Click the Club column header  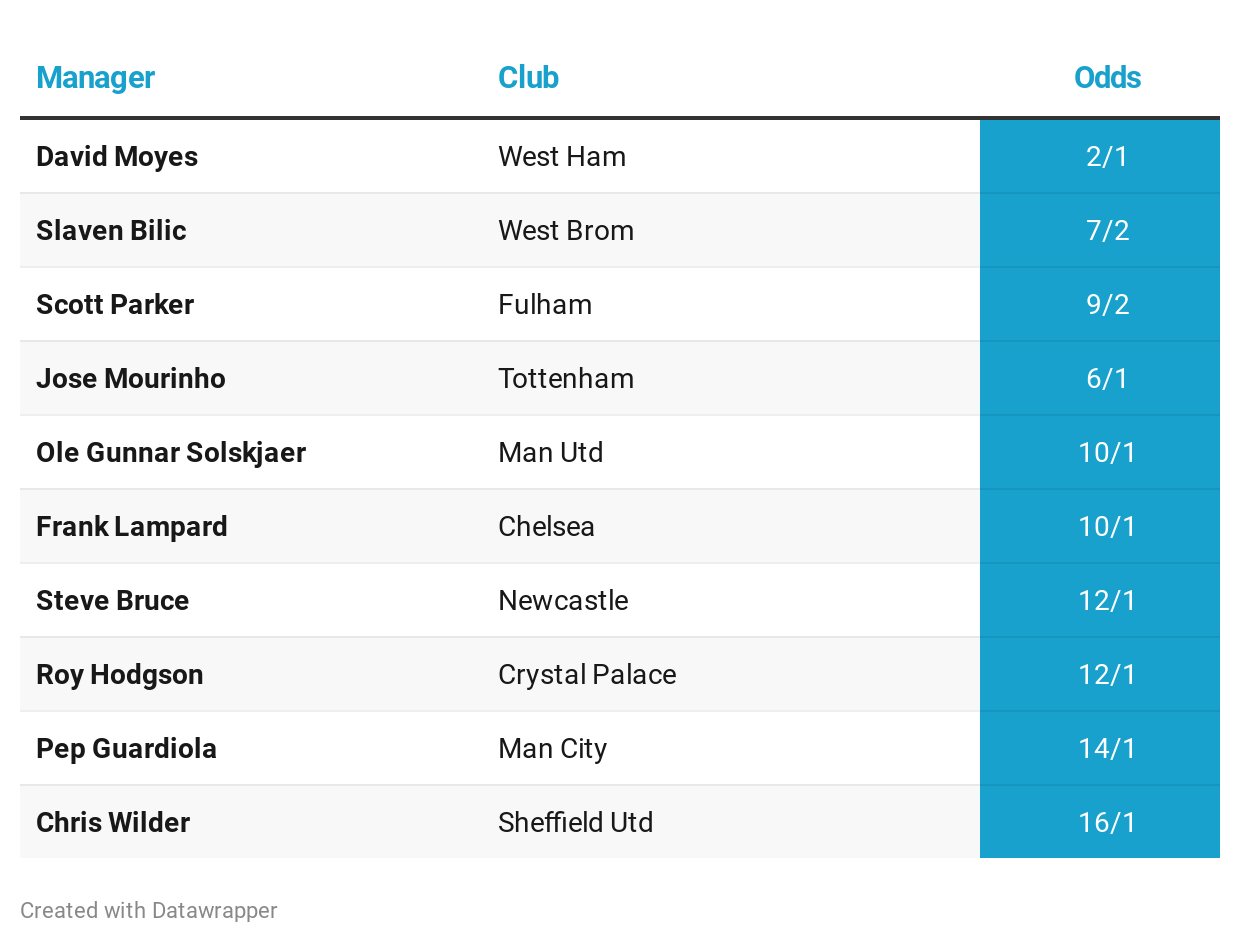[528, 77]
